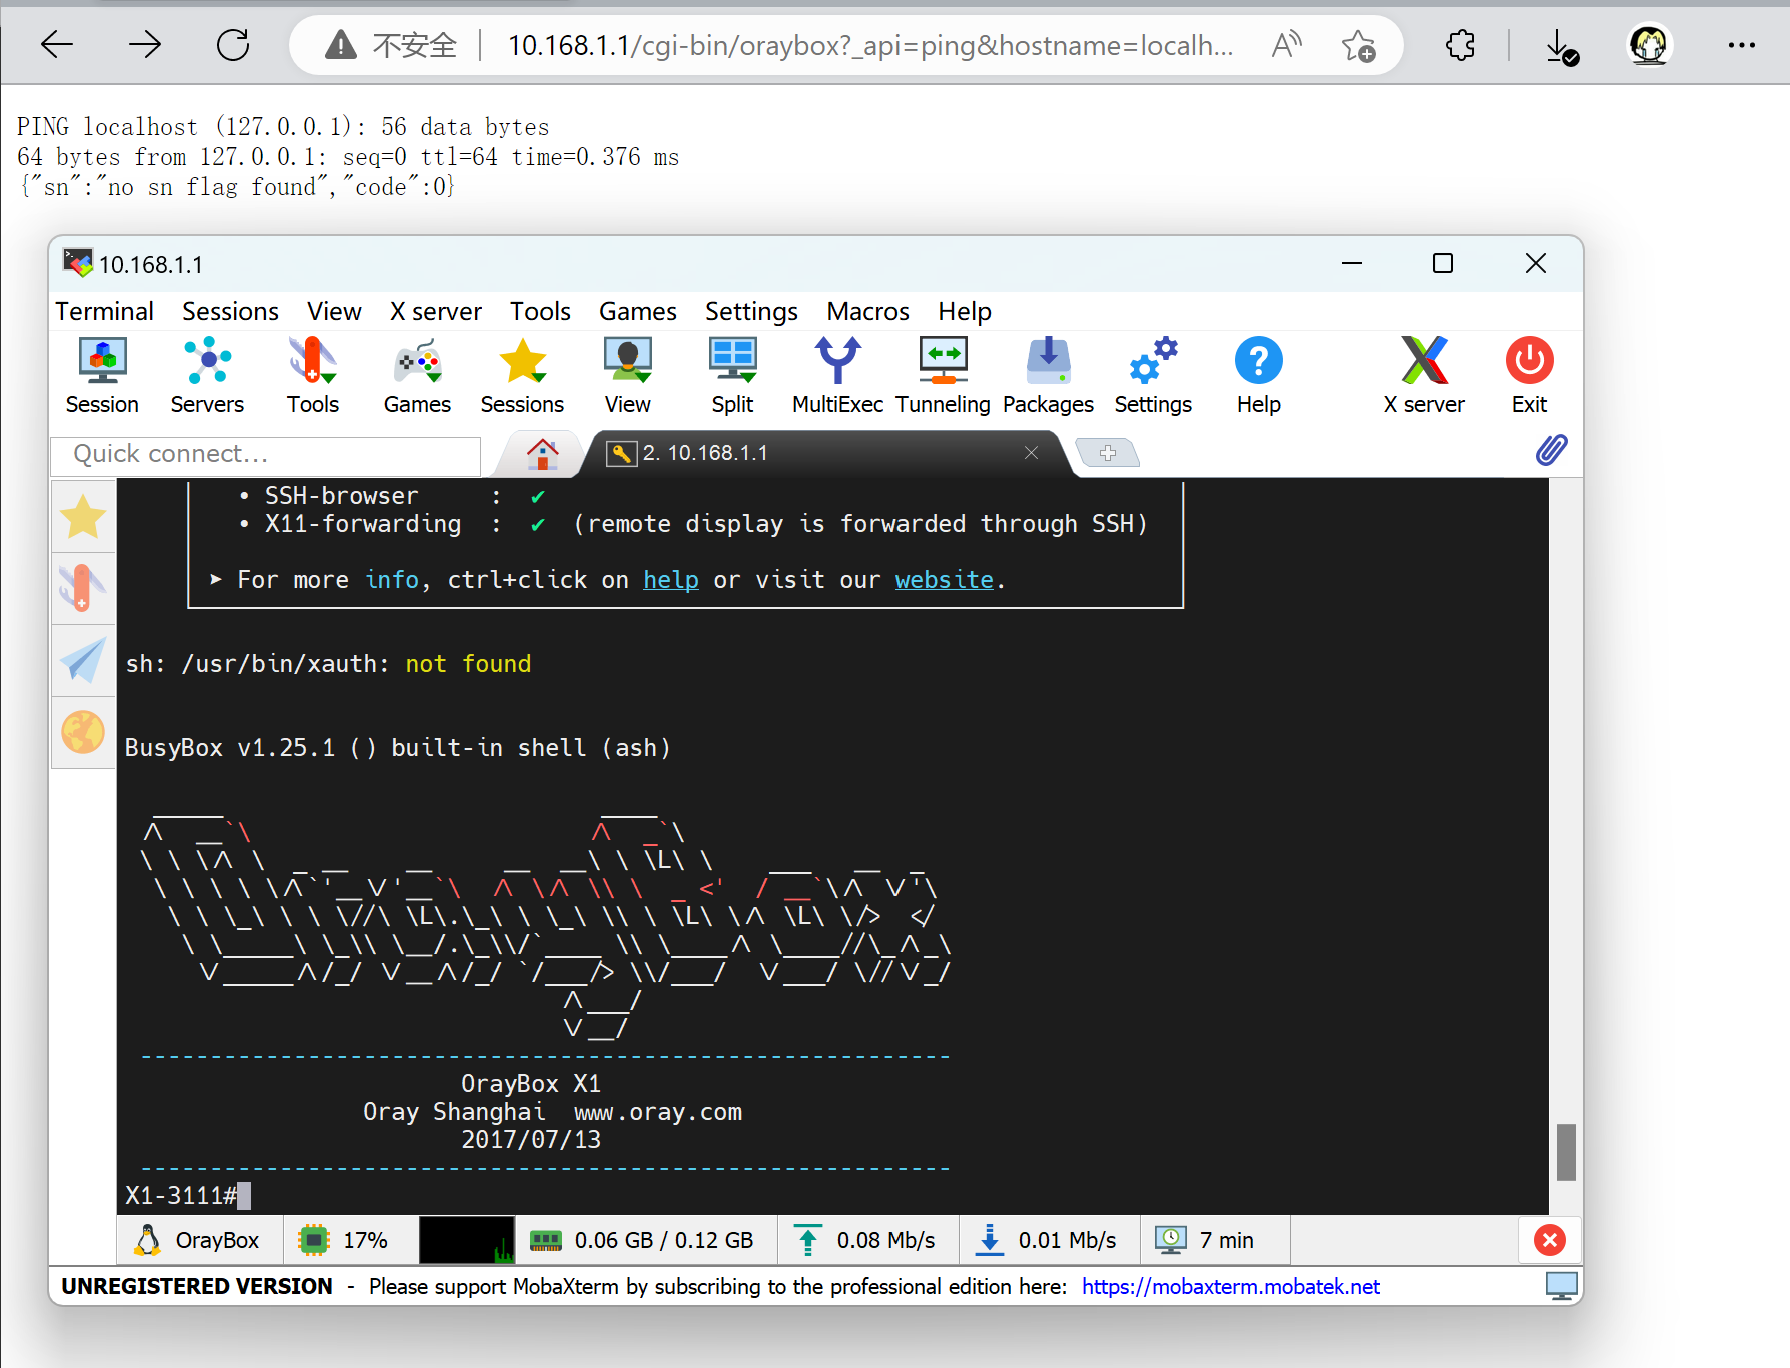Open the globe sidebar panel

(x=83, y=732)
